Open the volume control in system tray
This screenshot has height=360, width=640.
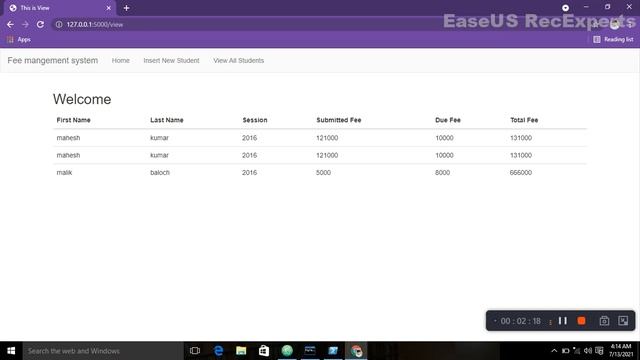[x=588, y=351]
